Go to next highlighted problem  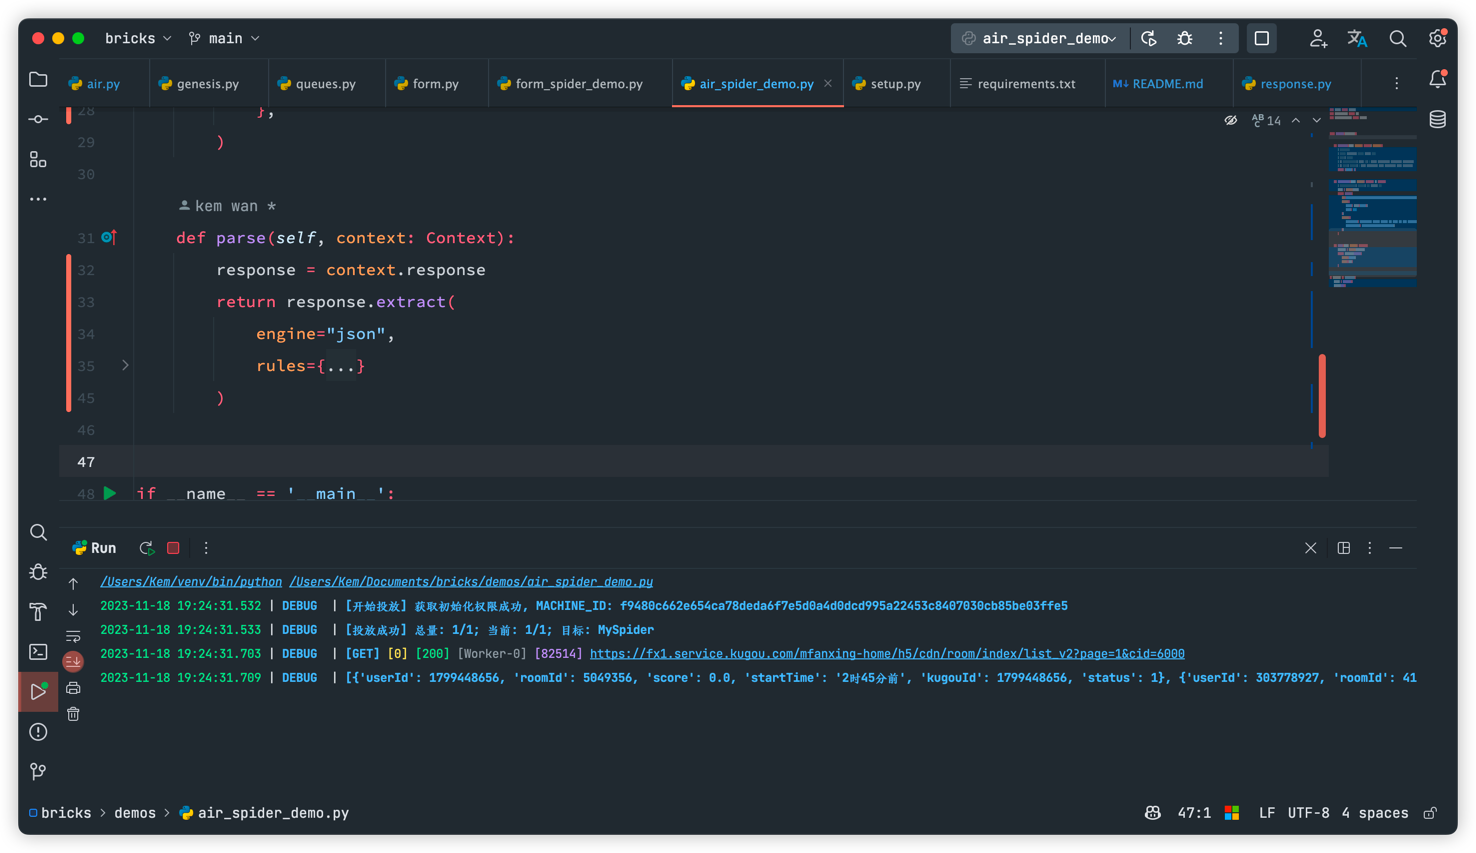(x=1316, y=120)
